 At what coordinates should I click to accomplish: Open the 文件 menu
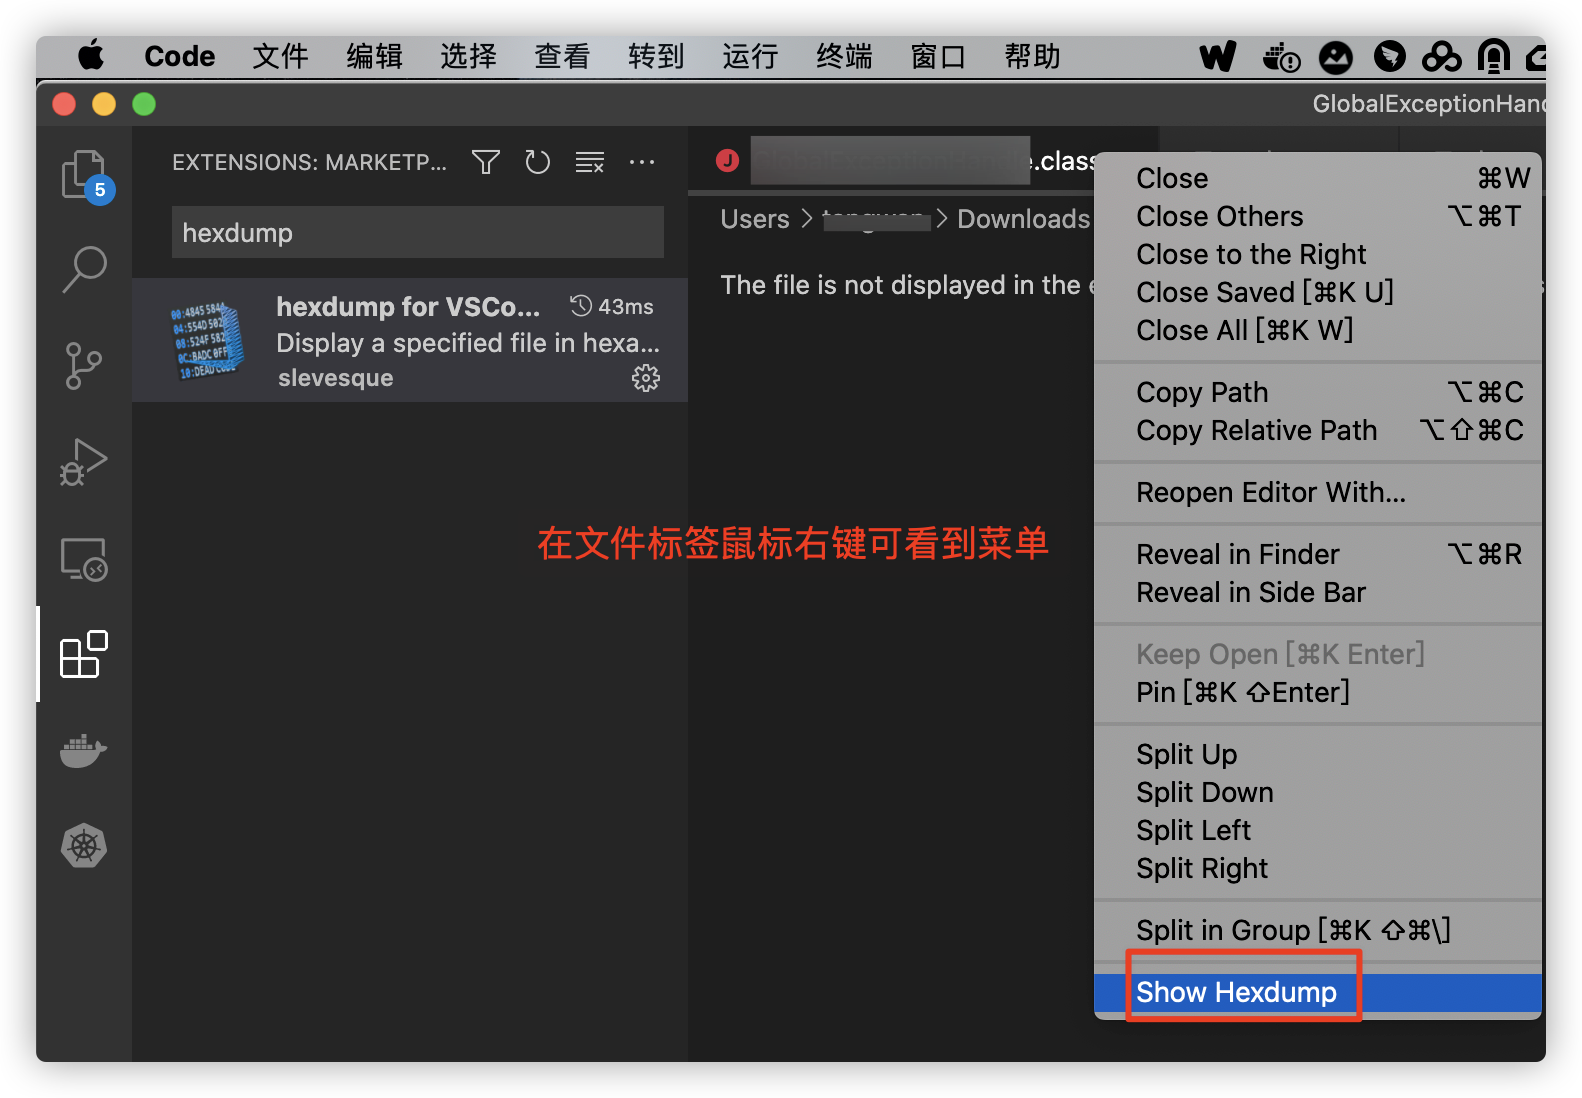pyautogui.click(x=280, y=56)
